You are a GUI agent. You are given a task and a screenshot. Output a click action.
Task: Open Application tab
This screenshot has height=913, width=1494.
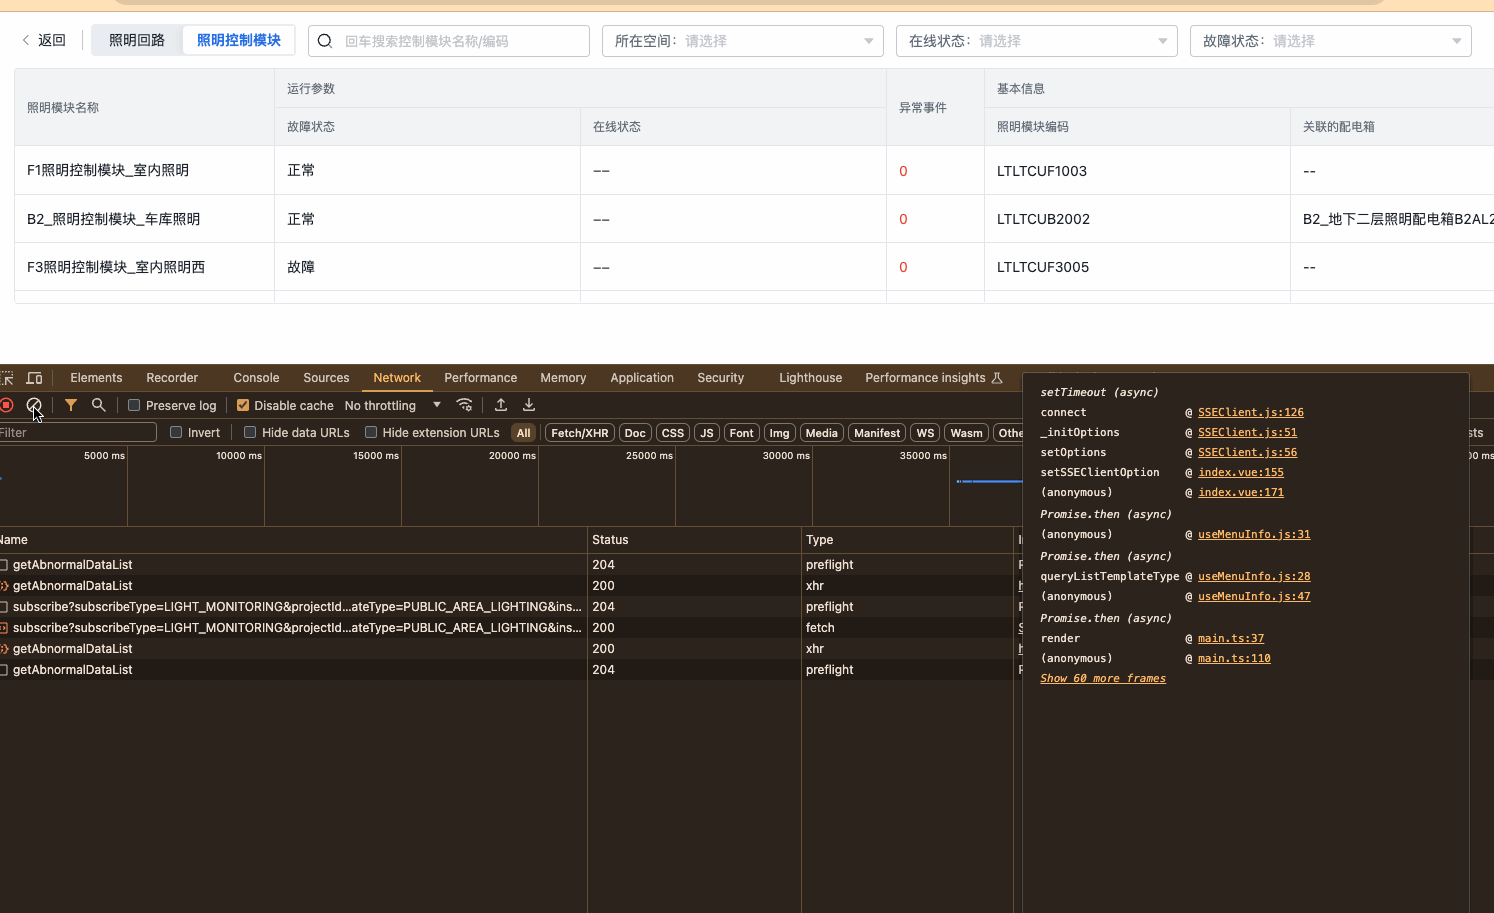(x=642, y=378)
